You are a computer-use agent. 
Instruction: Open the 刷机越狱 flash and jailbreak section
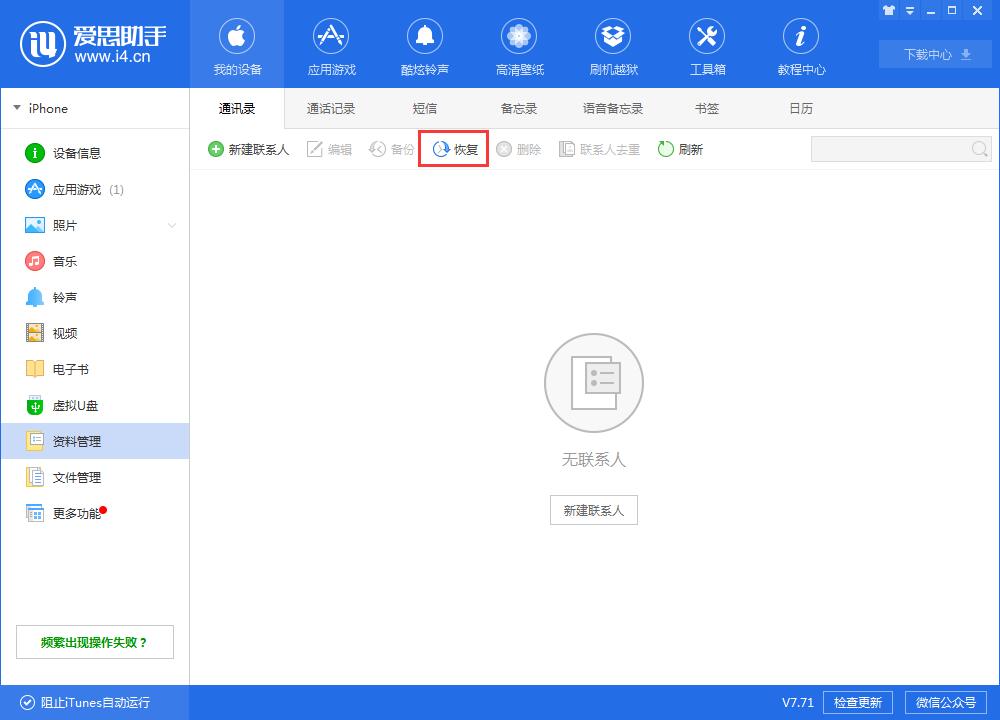click(x=613, y=45)
